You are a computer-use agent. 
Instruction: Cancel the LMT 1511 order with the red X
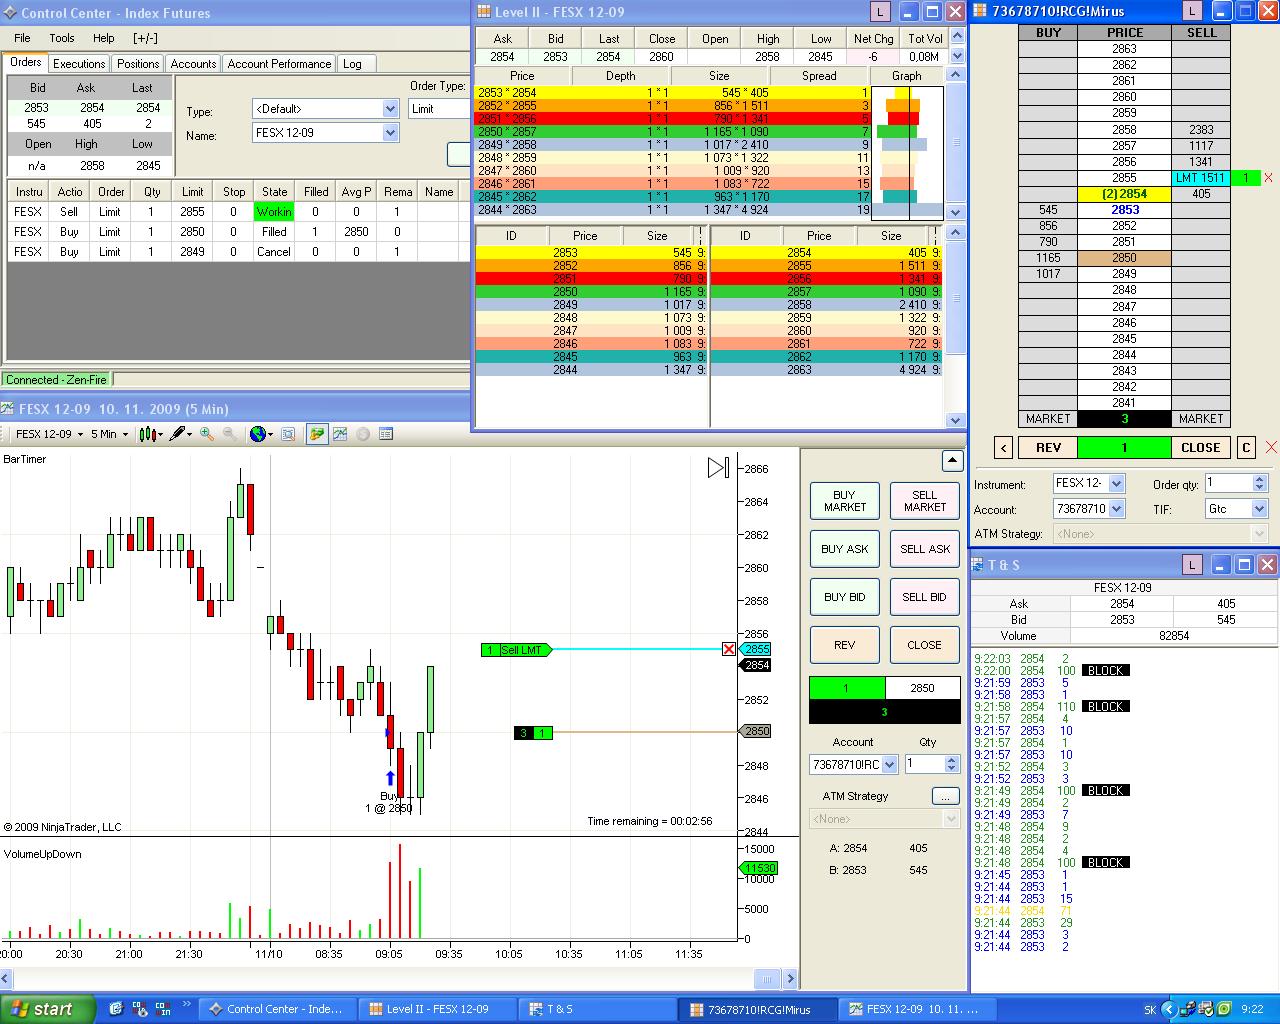pos(1268,178)
